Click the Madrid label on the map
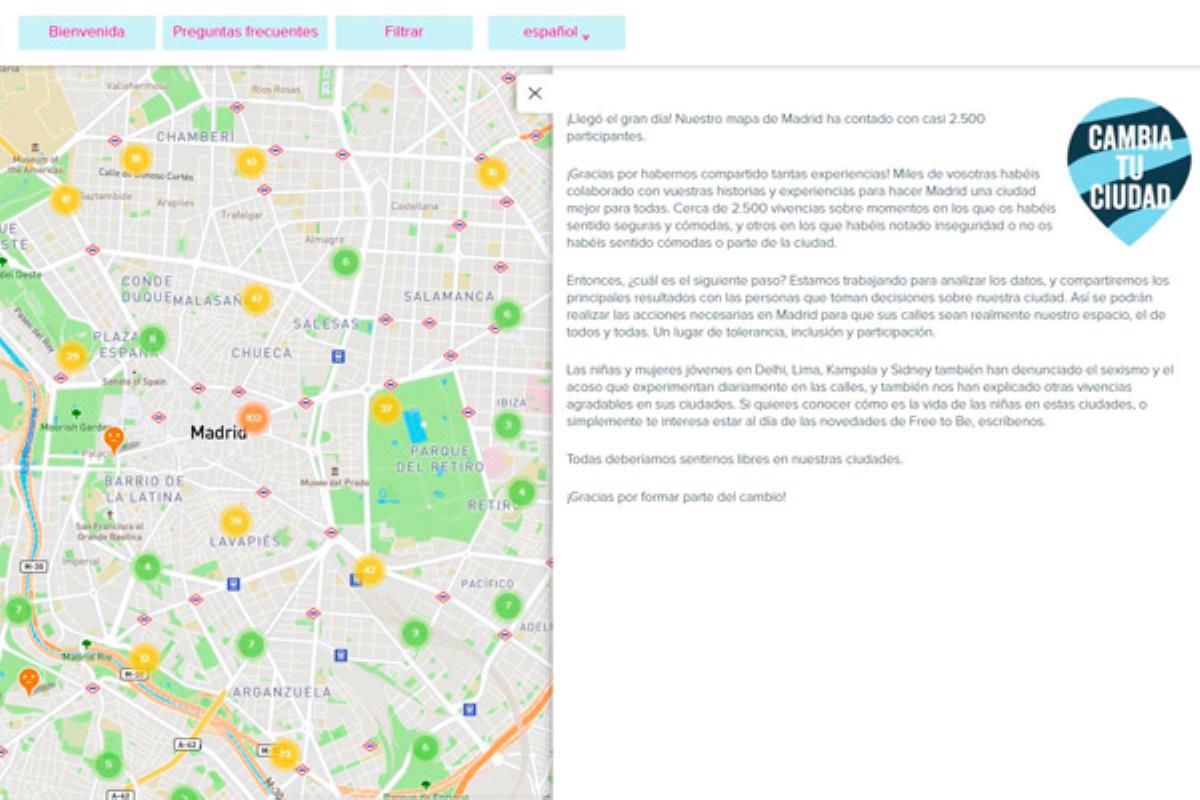Screen dimensions: 1200x800 [218, 434]
